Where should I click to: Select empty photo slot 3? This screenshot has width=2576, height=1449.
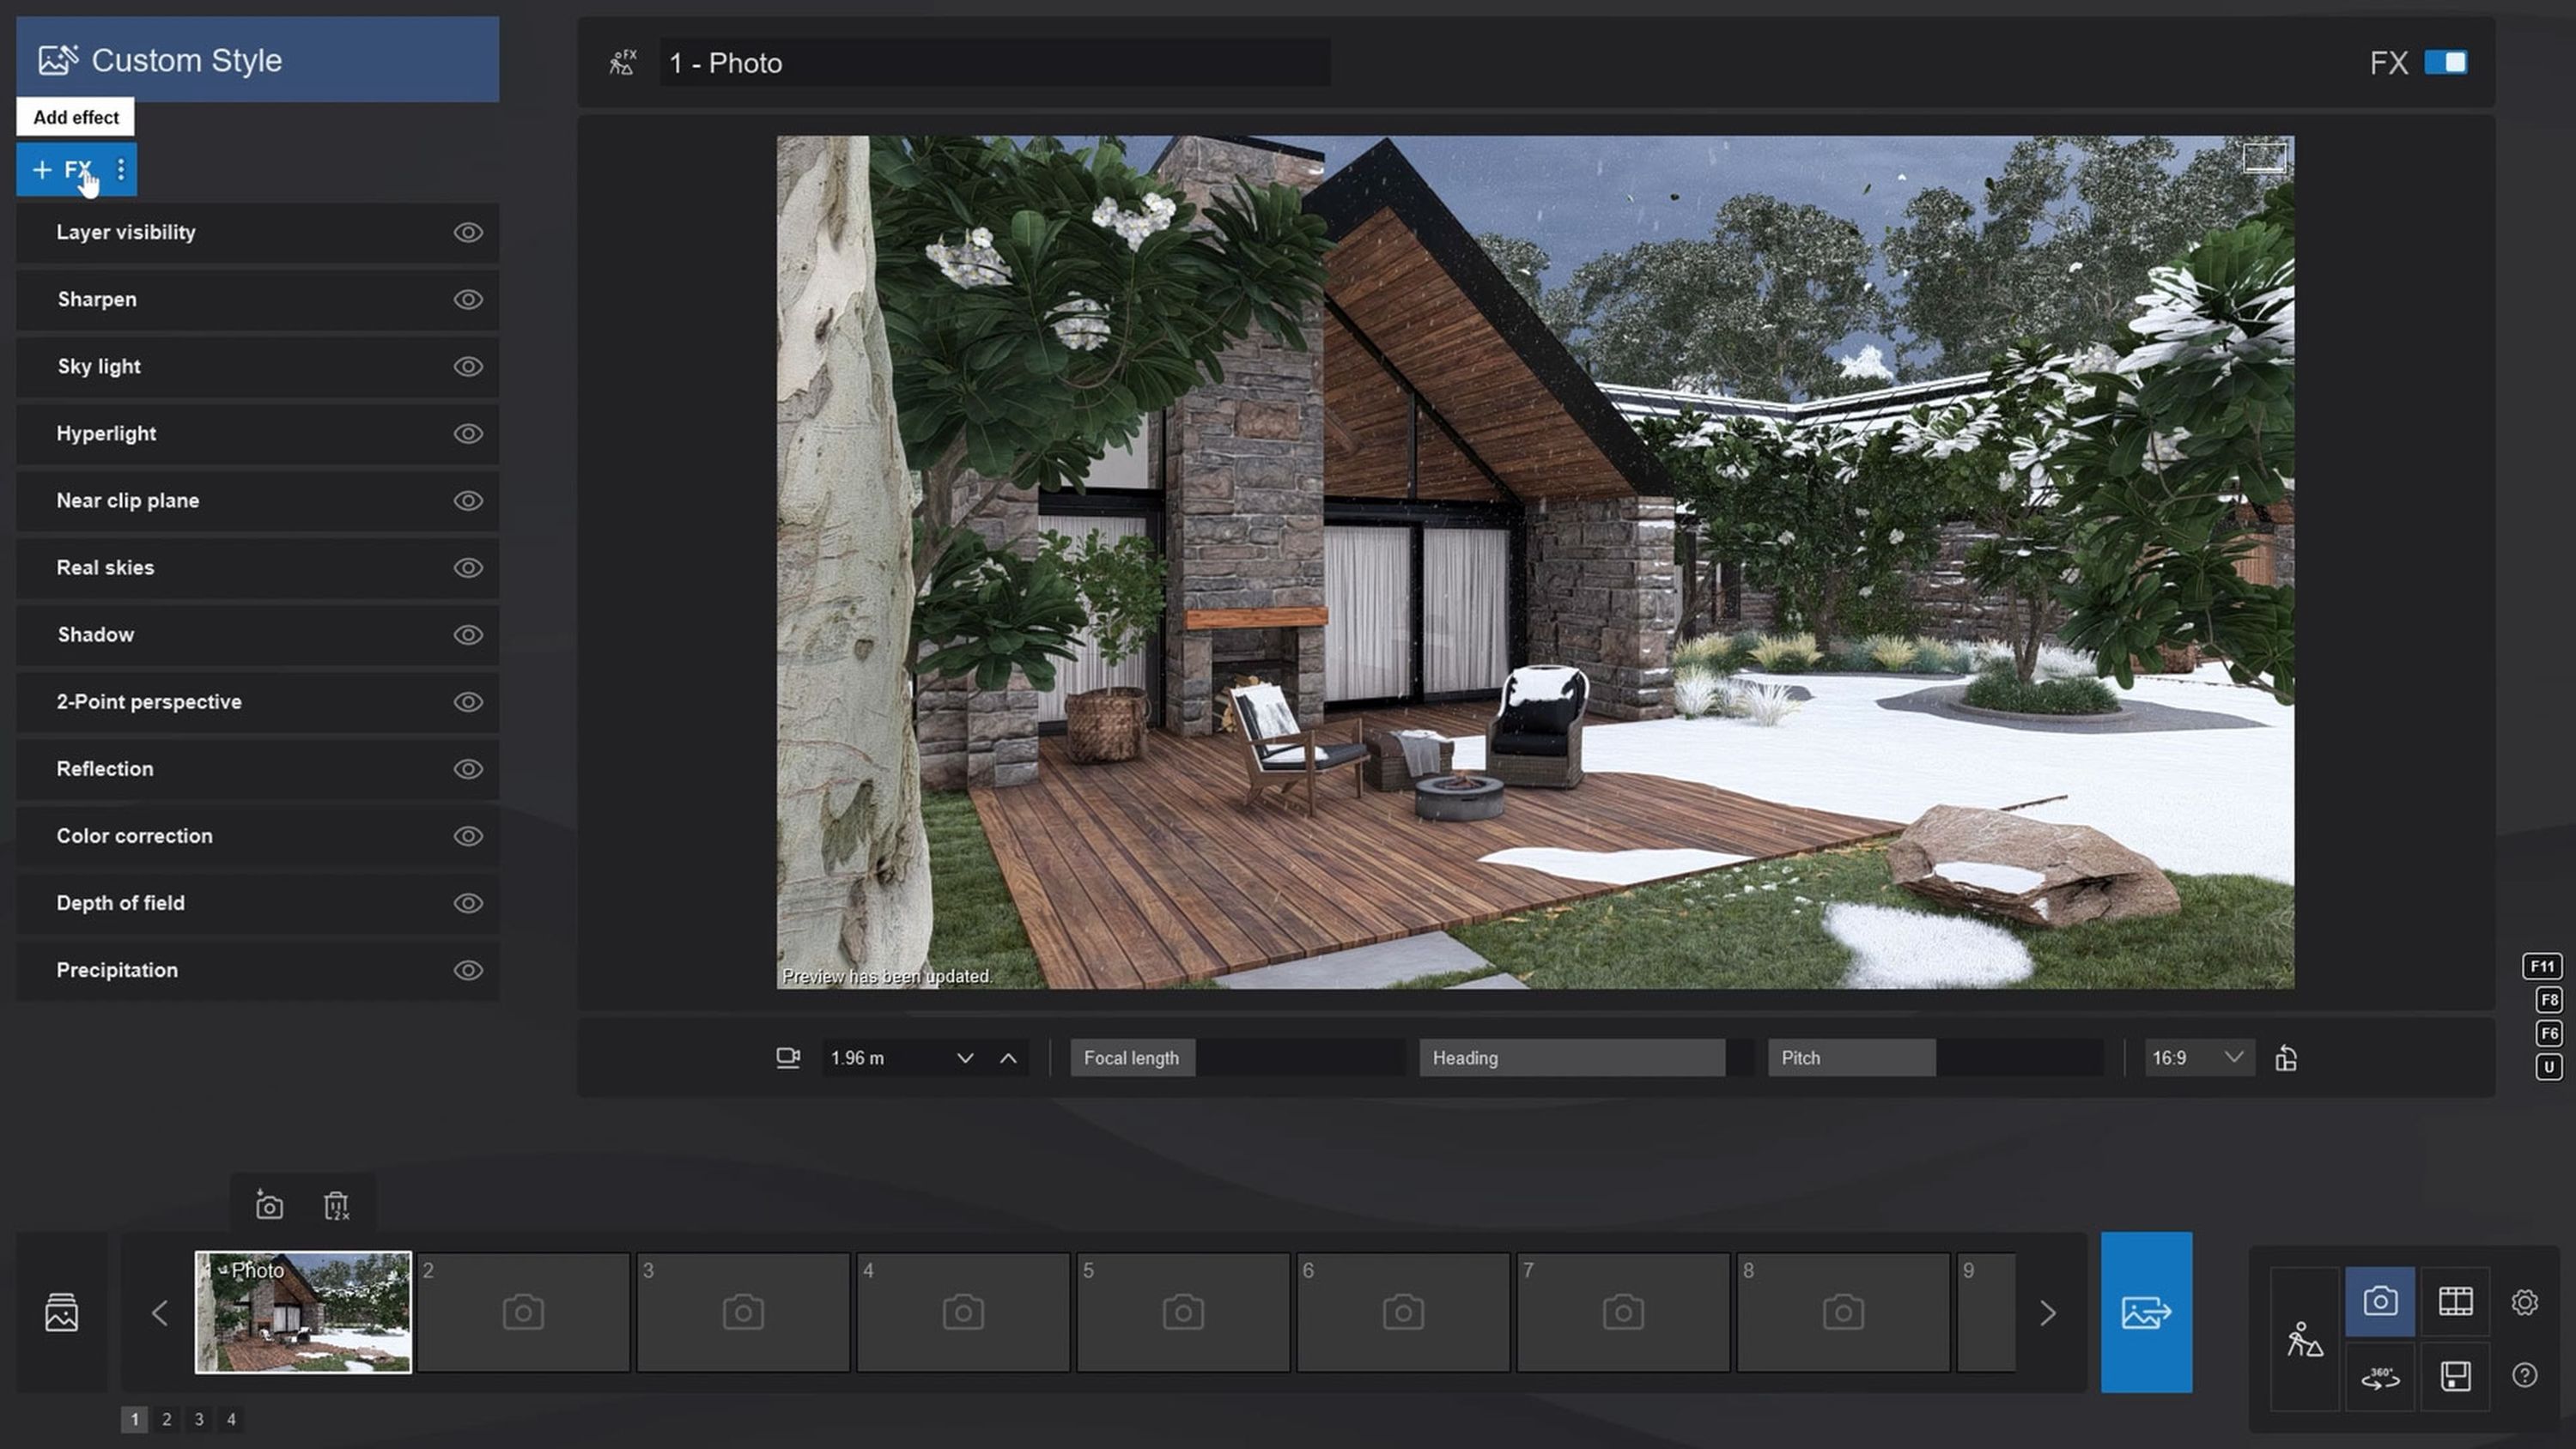pos(743,1312)
